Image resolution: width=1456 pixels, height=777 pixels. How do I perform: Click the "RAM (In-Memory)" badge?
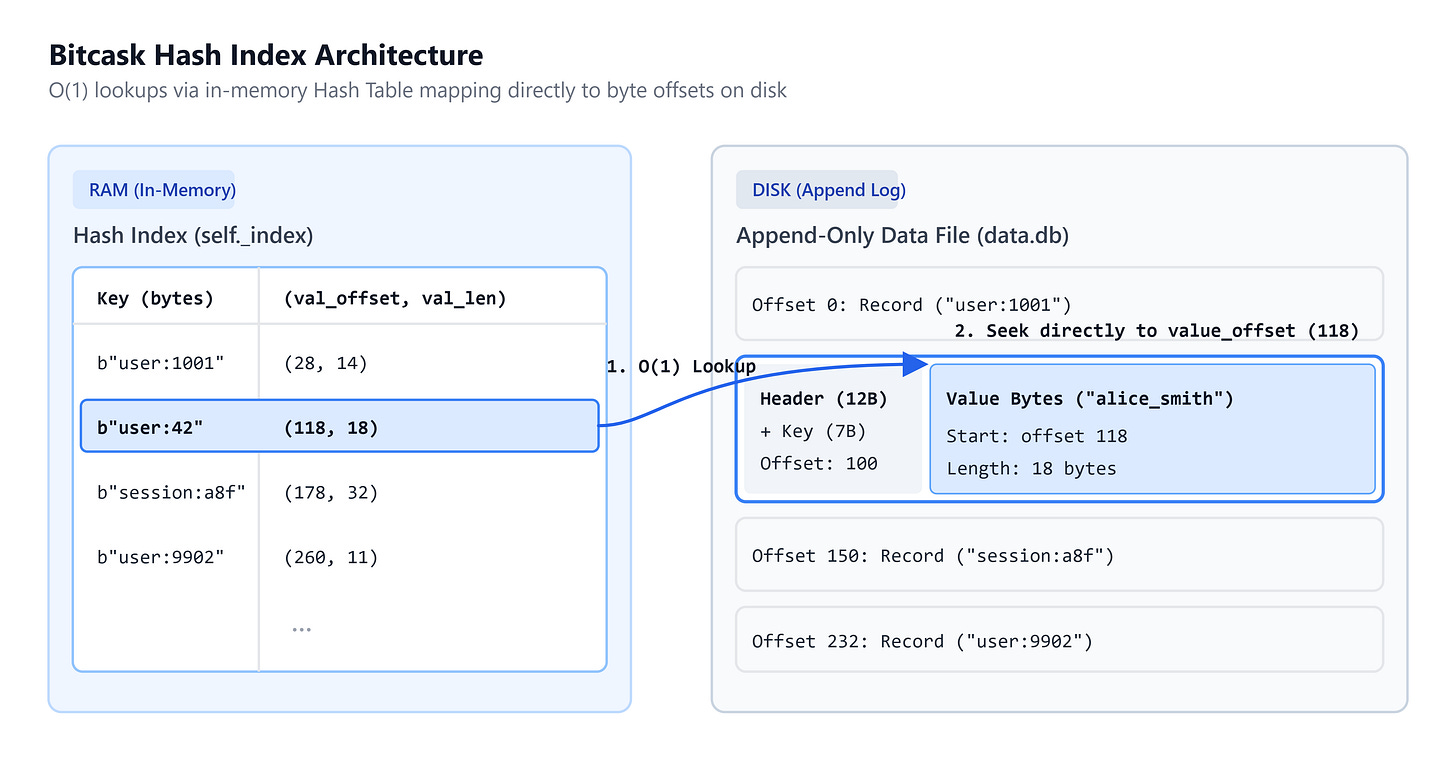[x=154, y=190]
